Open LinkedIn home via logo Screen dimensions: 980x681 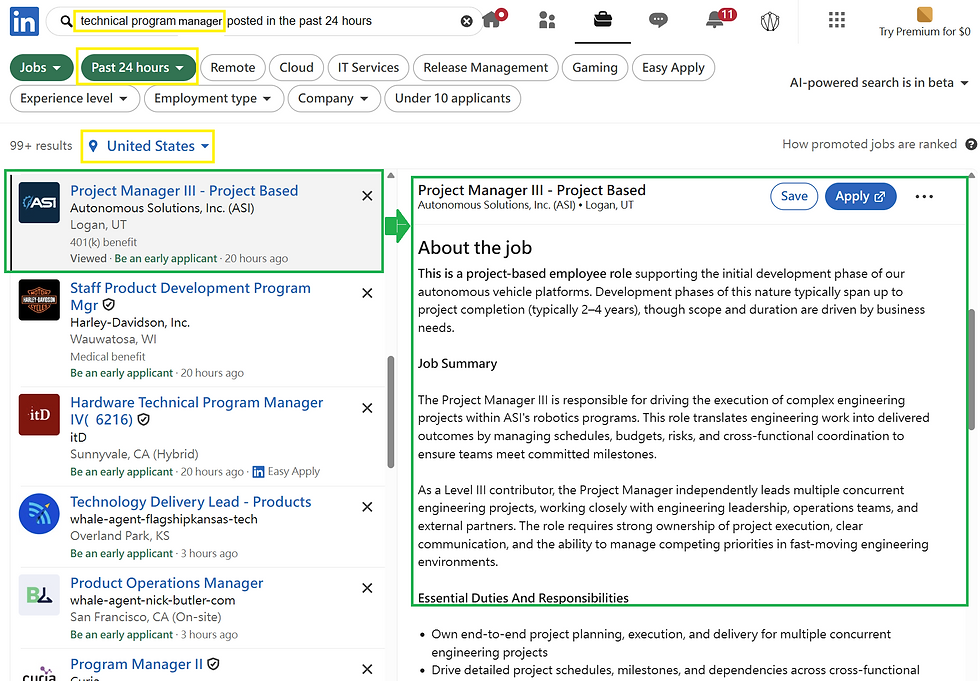pyautogui.click(x=24, y=21)
